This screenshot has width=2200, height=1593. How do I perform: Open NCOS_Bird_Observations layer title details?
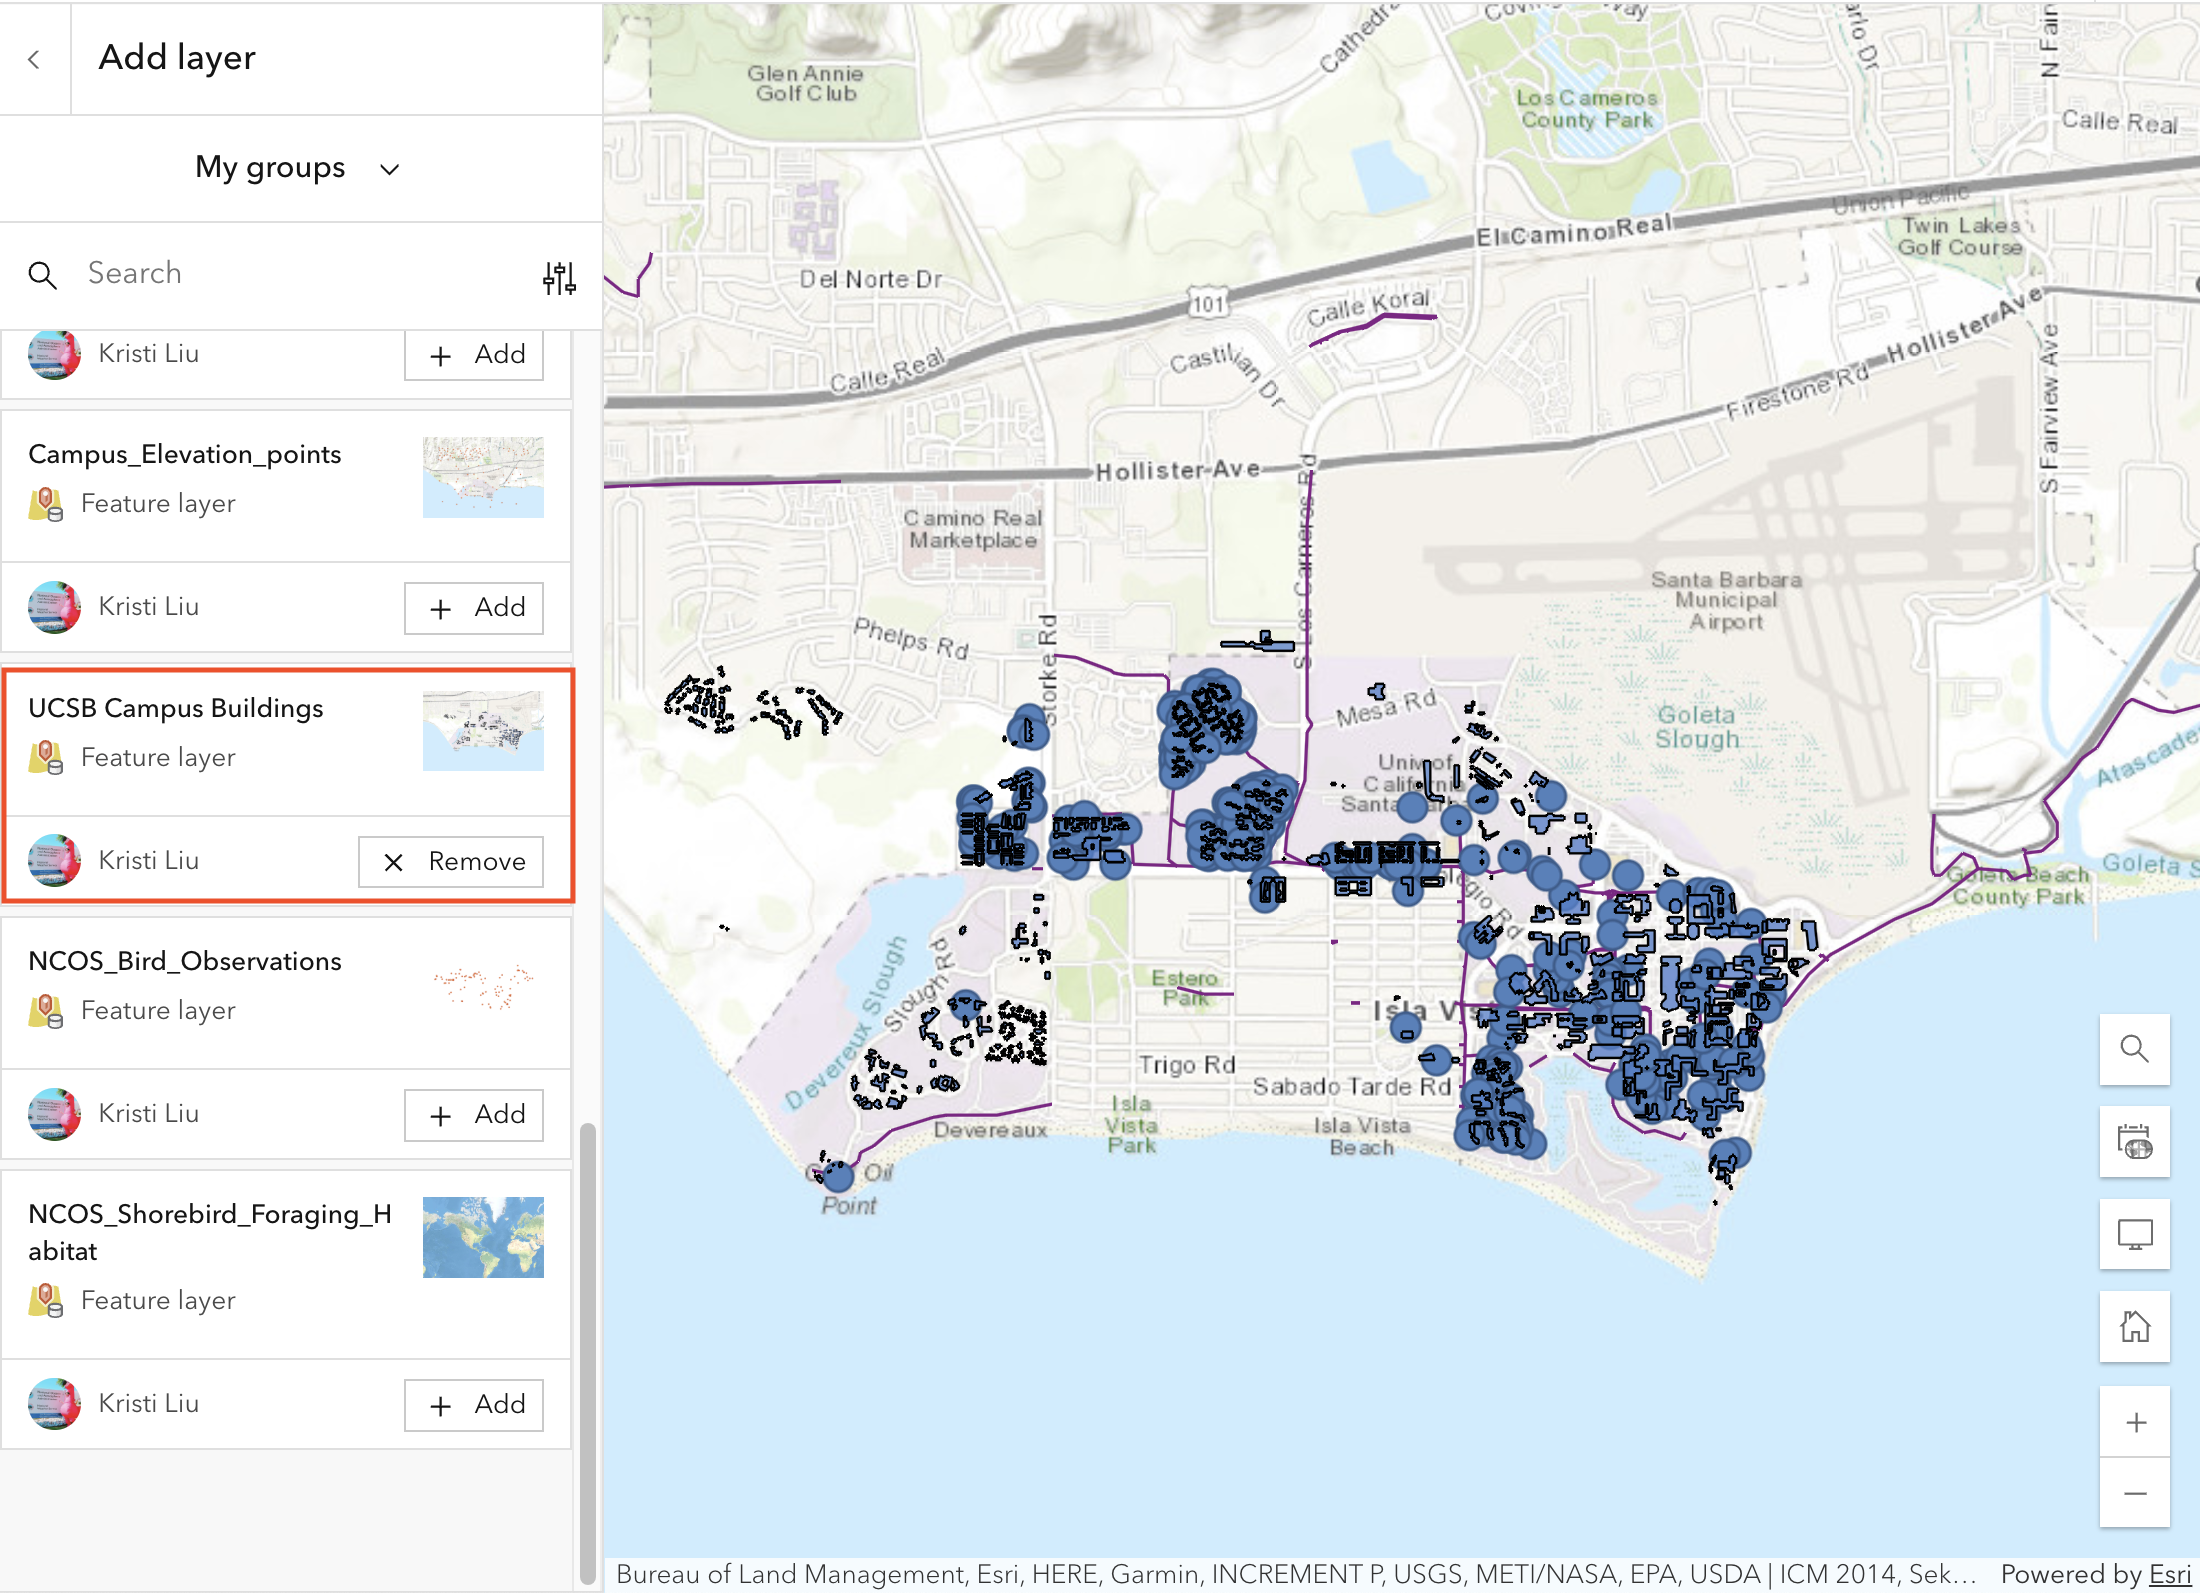[x=185, y=961]
